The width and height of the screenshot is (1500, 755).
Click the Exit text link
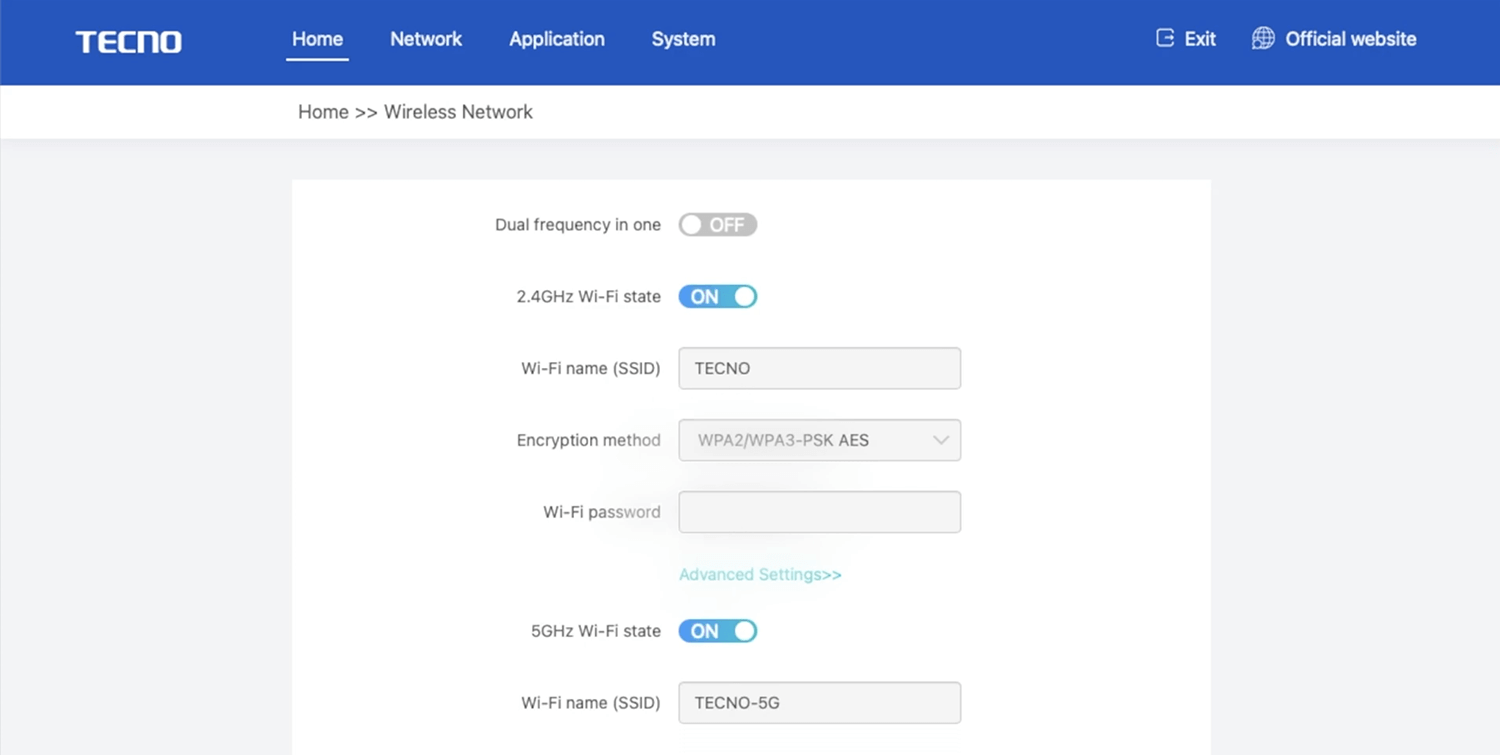[x=1200, y=39]
